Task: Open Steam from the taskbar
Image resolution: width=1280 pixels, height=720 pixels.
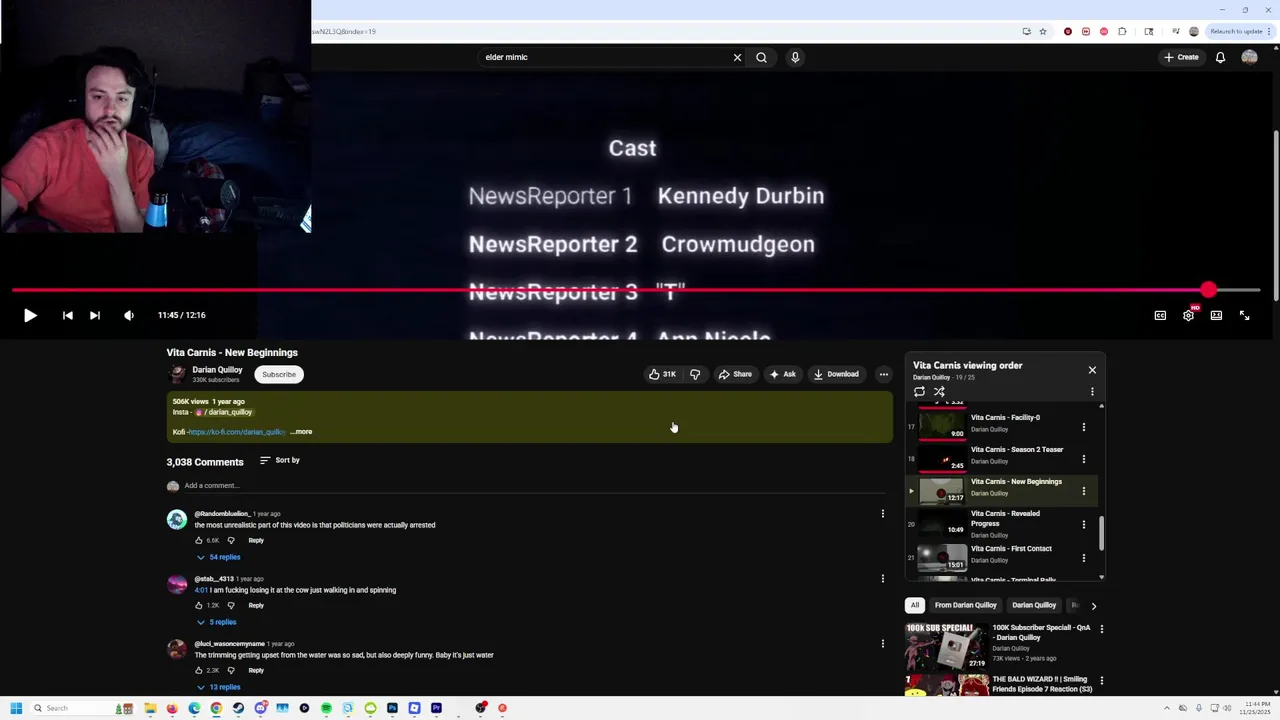Action: click(x=238, y=708)
